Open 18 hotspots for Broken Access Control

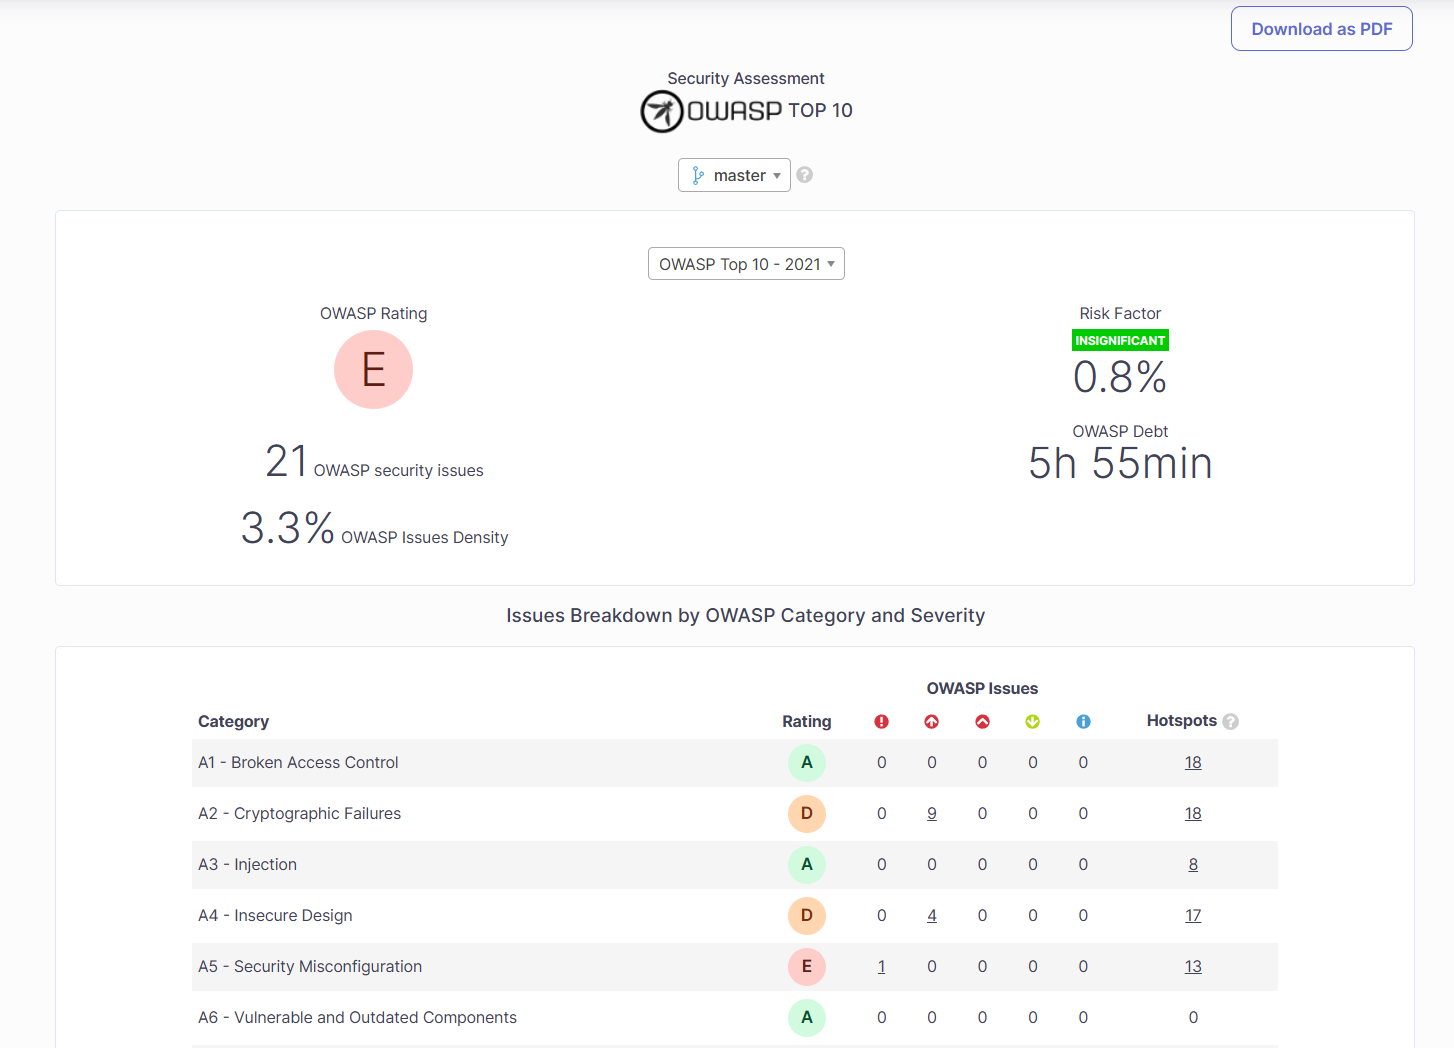pos(1193,763)
